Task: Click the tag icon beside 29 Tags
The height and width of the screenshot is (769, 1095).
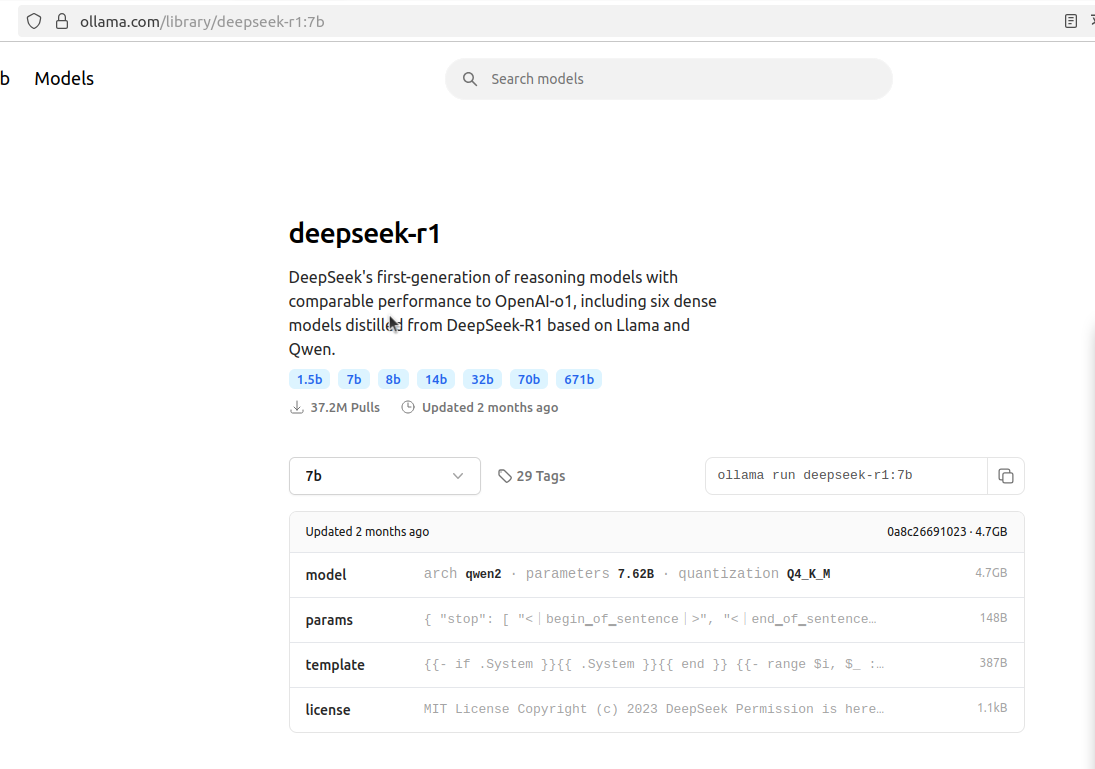Action: (x=505, y=475)
